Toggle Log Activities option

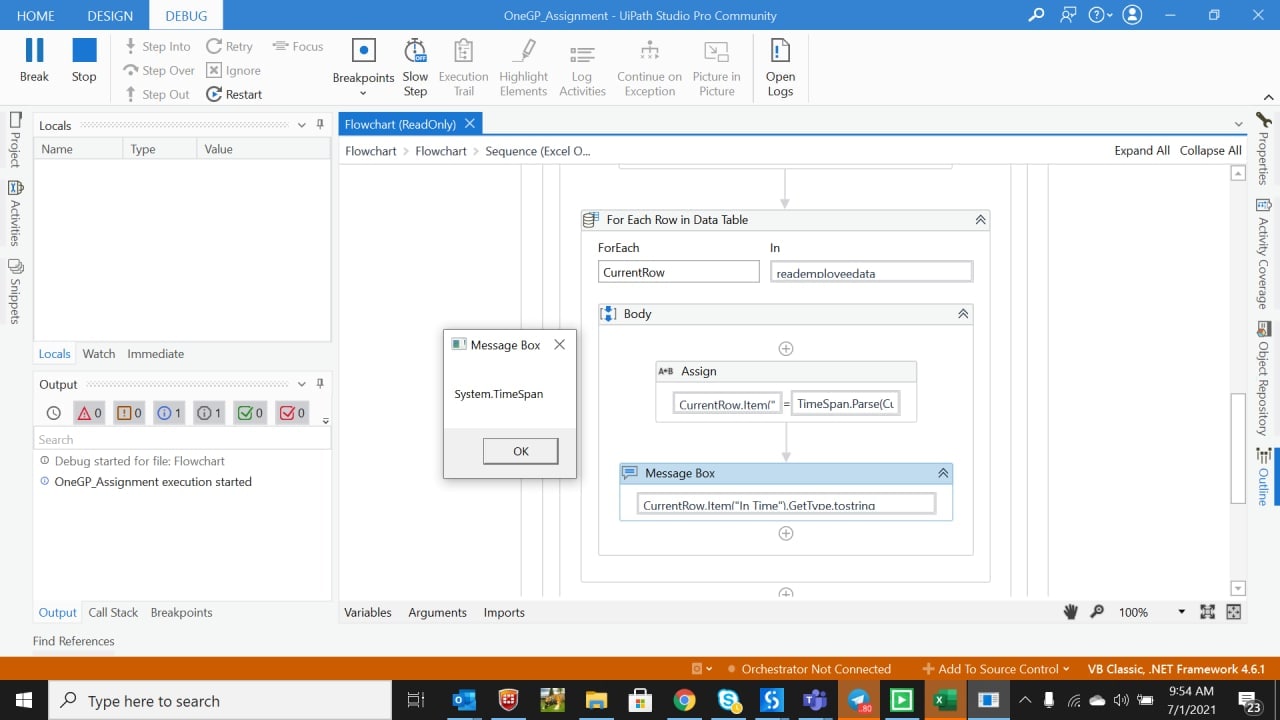(x=582, y=68)
